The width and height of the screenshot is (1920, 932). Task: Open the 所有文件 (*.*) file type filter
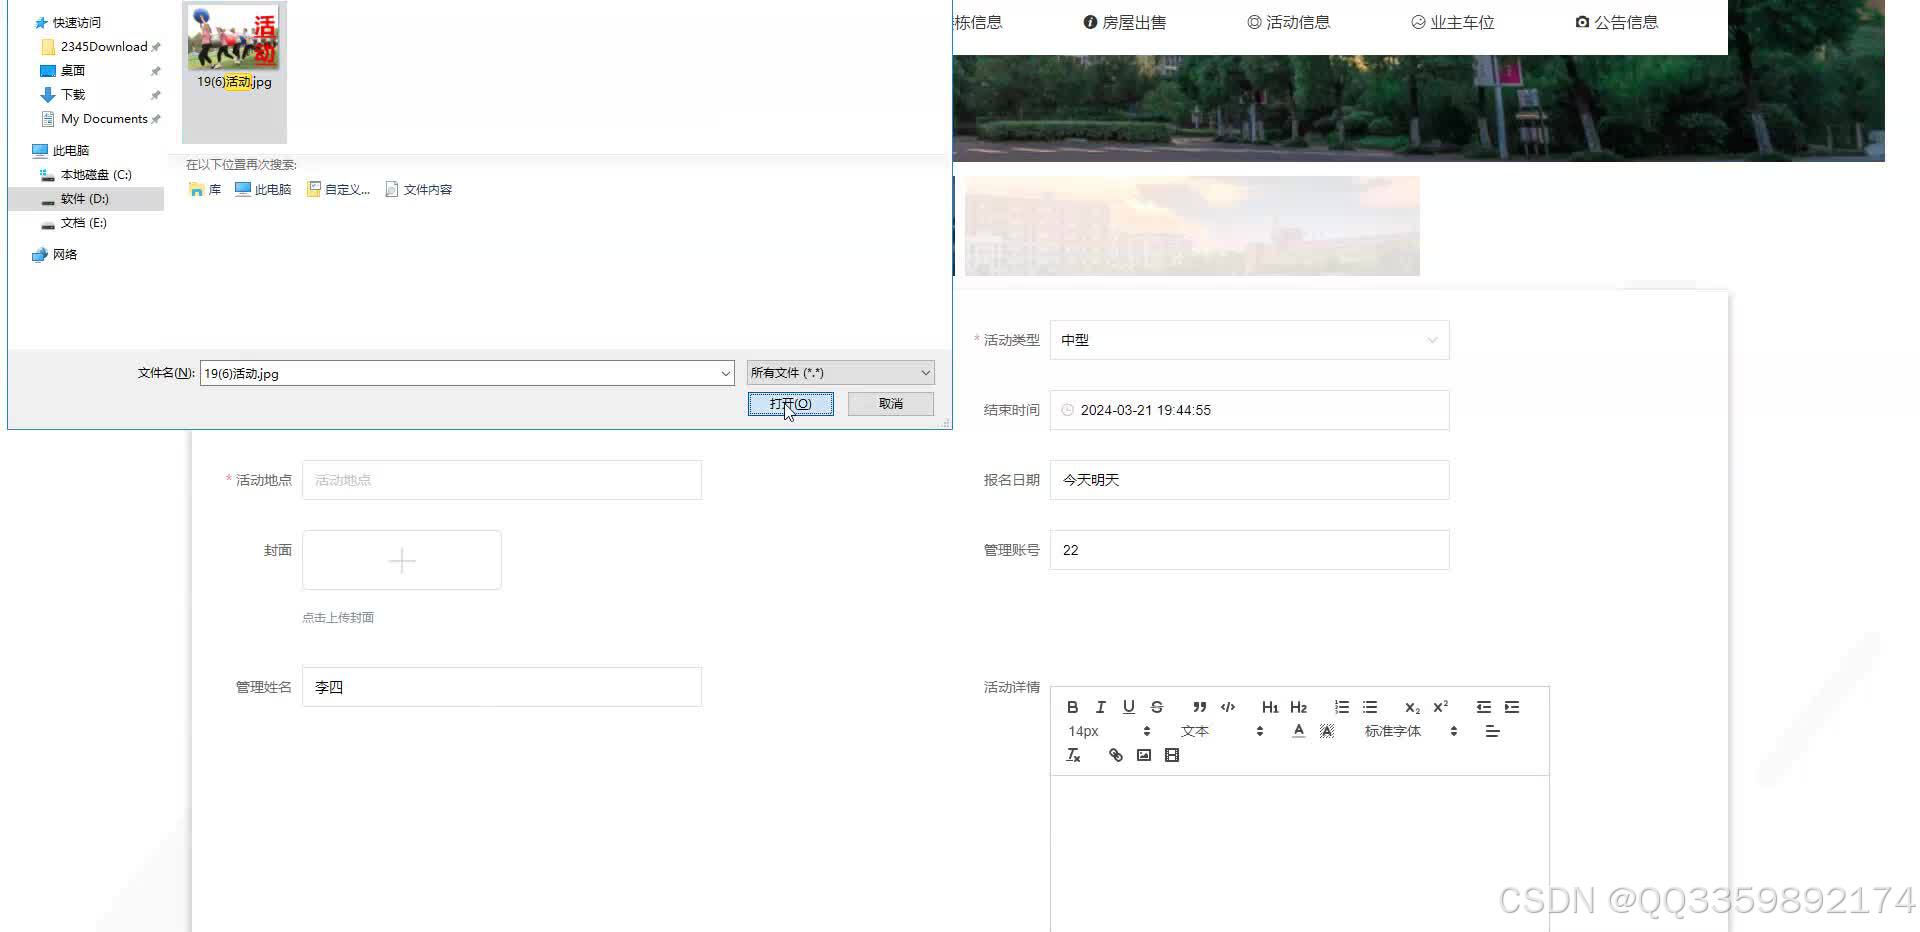840,372
